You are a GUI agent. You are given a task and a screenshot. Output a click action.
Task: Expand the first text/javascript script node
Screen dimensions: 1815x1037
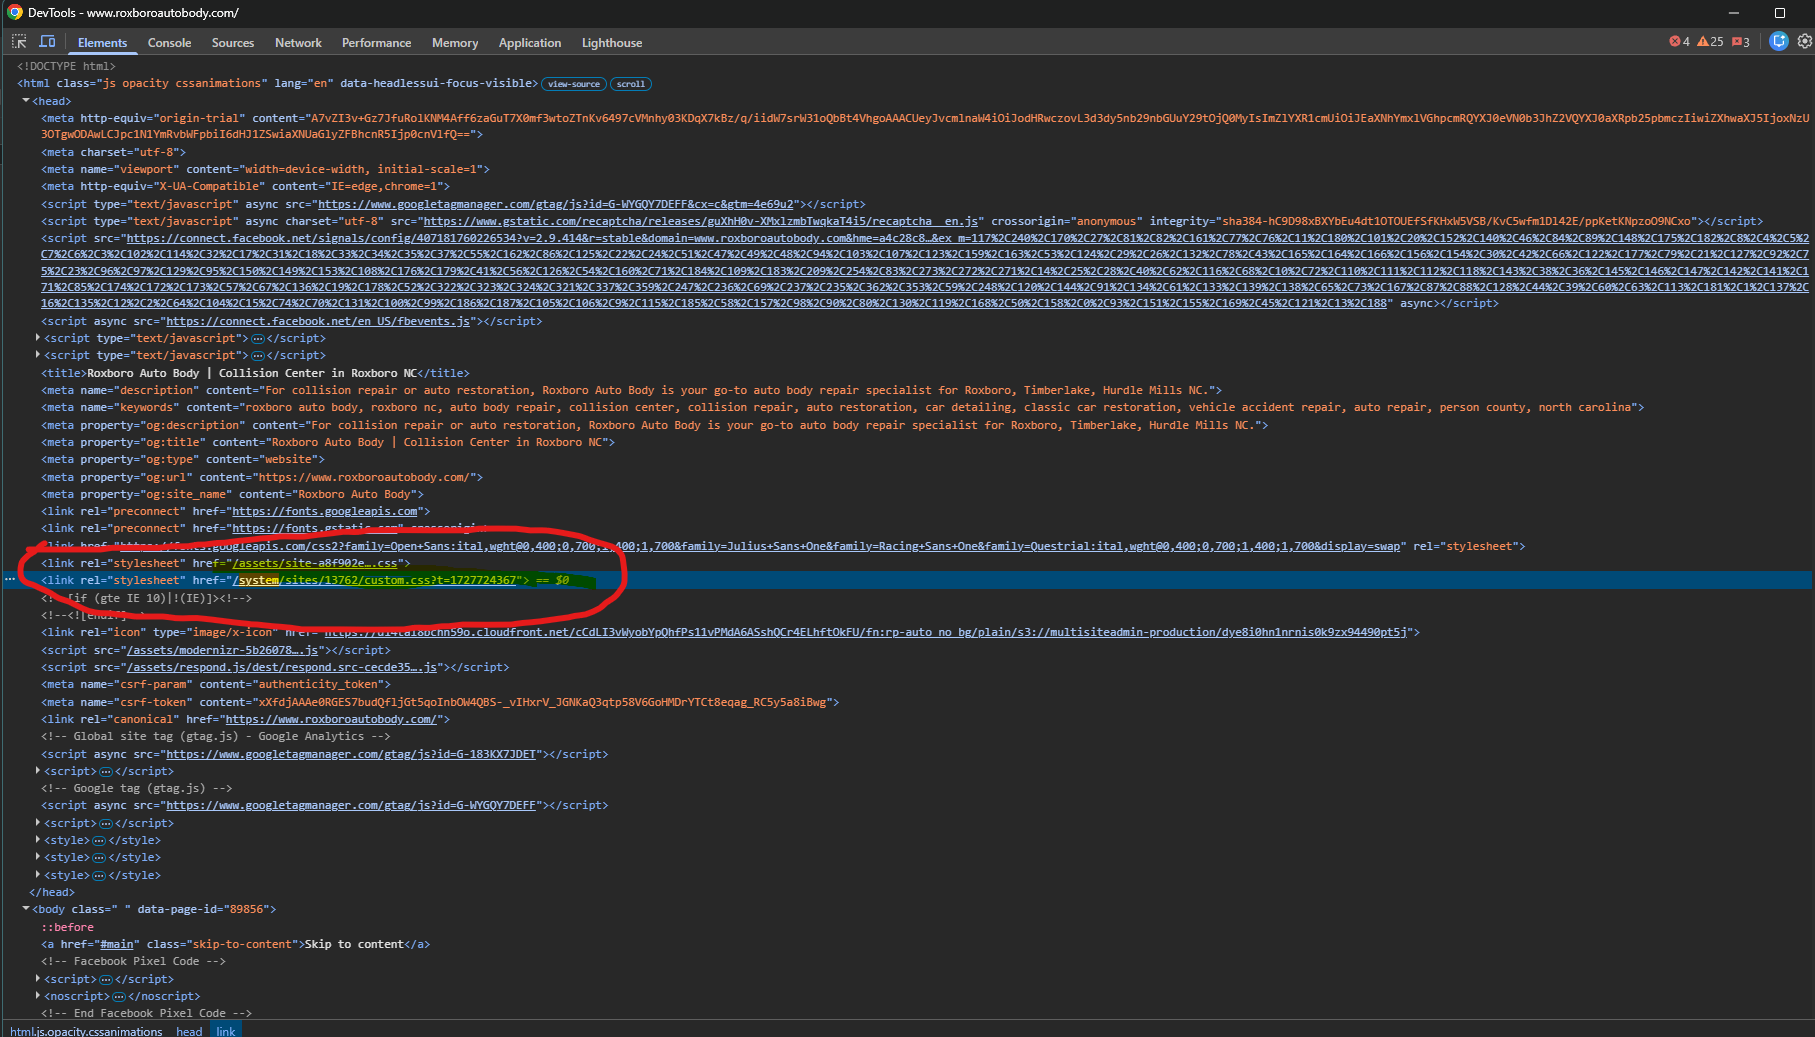(38, 338)
